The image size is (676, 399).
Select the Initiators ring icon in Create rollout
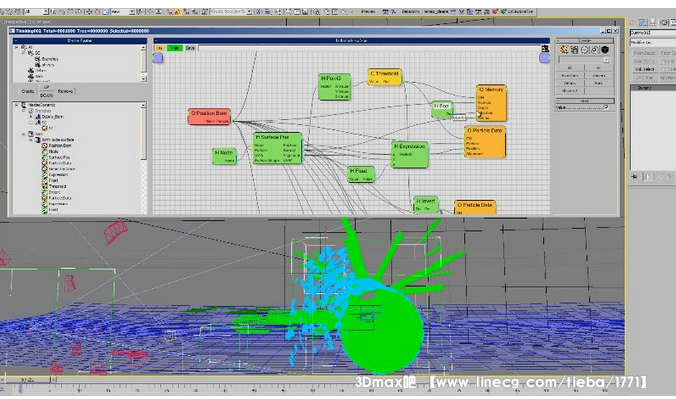(595, 50)
